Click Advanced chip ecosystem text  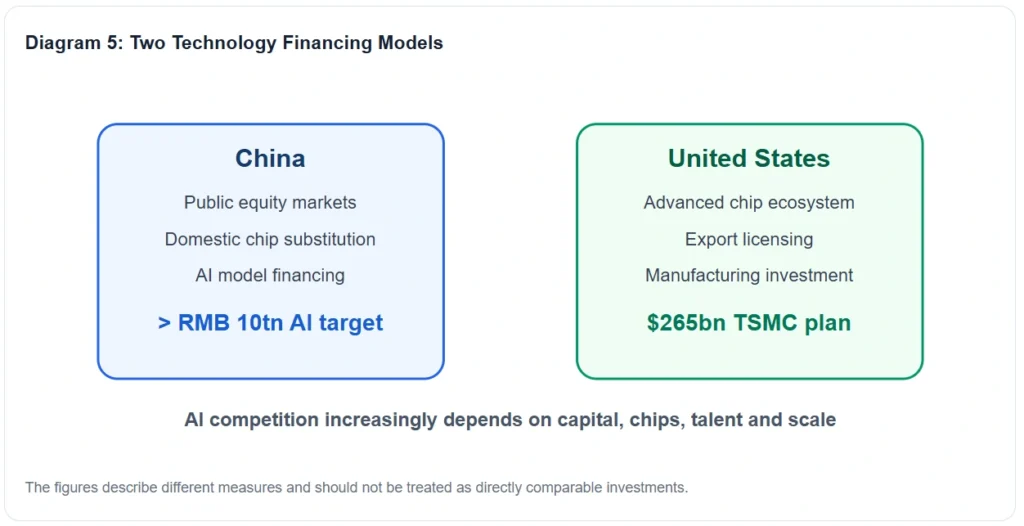click(749, 203)
